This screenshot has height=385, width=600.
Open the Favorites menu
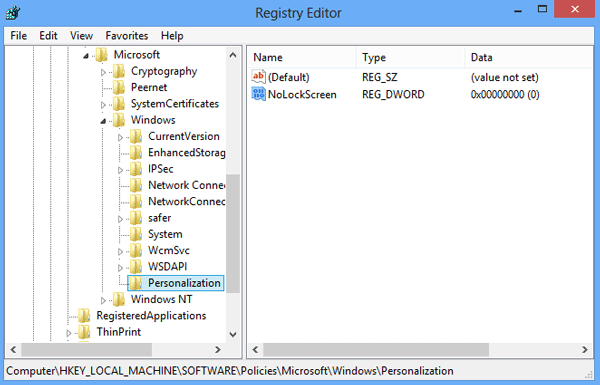(127, 36)
